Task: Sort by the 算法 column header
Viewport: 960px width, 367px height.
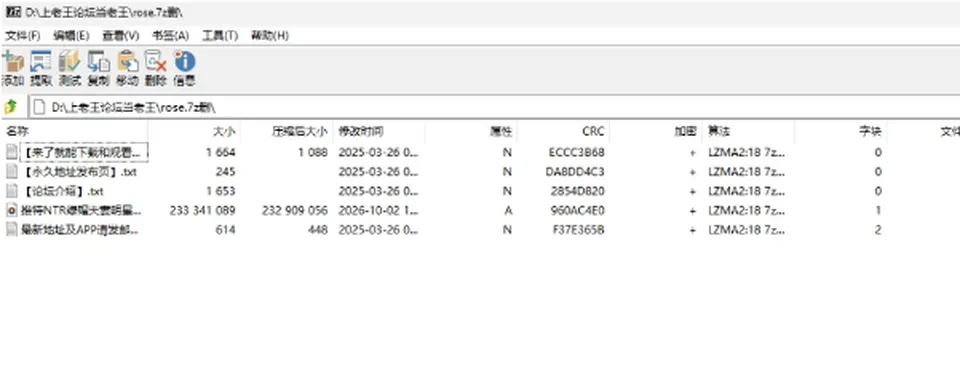Action: pos(749,131)
